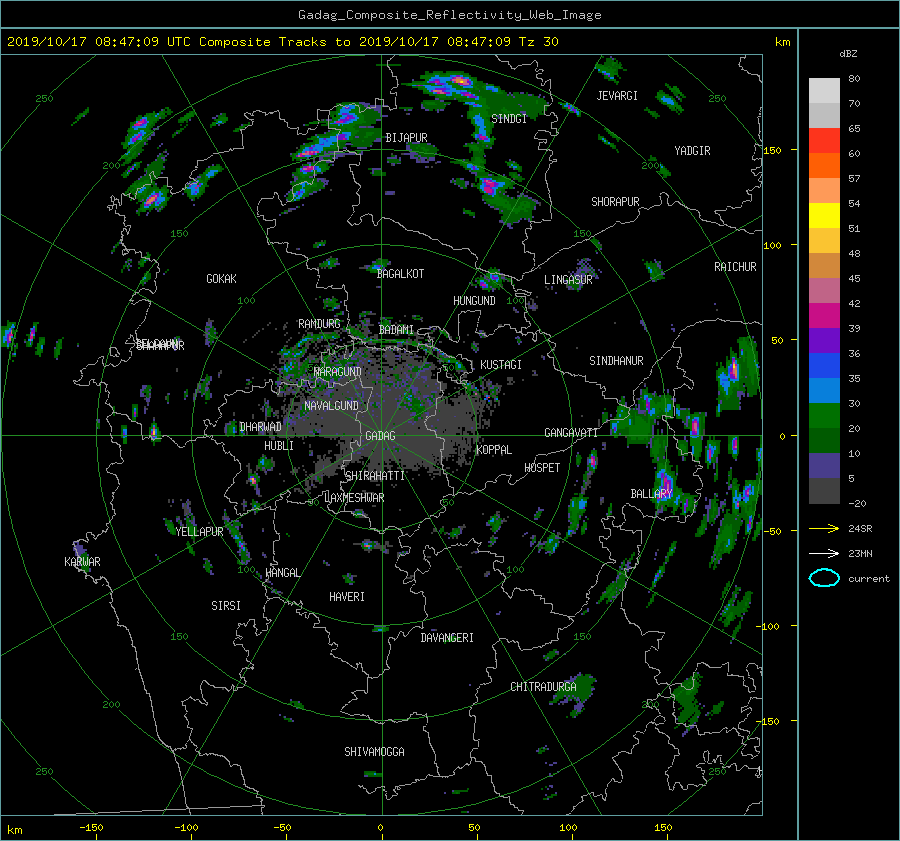This screenshot has height=841, width=900.
Task: Click the KOPPAL city label
Action: (494, 450)
